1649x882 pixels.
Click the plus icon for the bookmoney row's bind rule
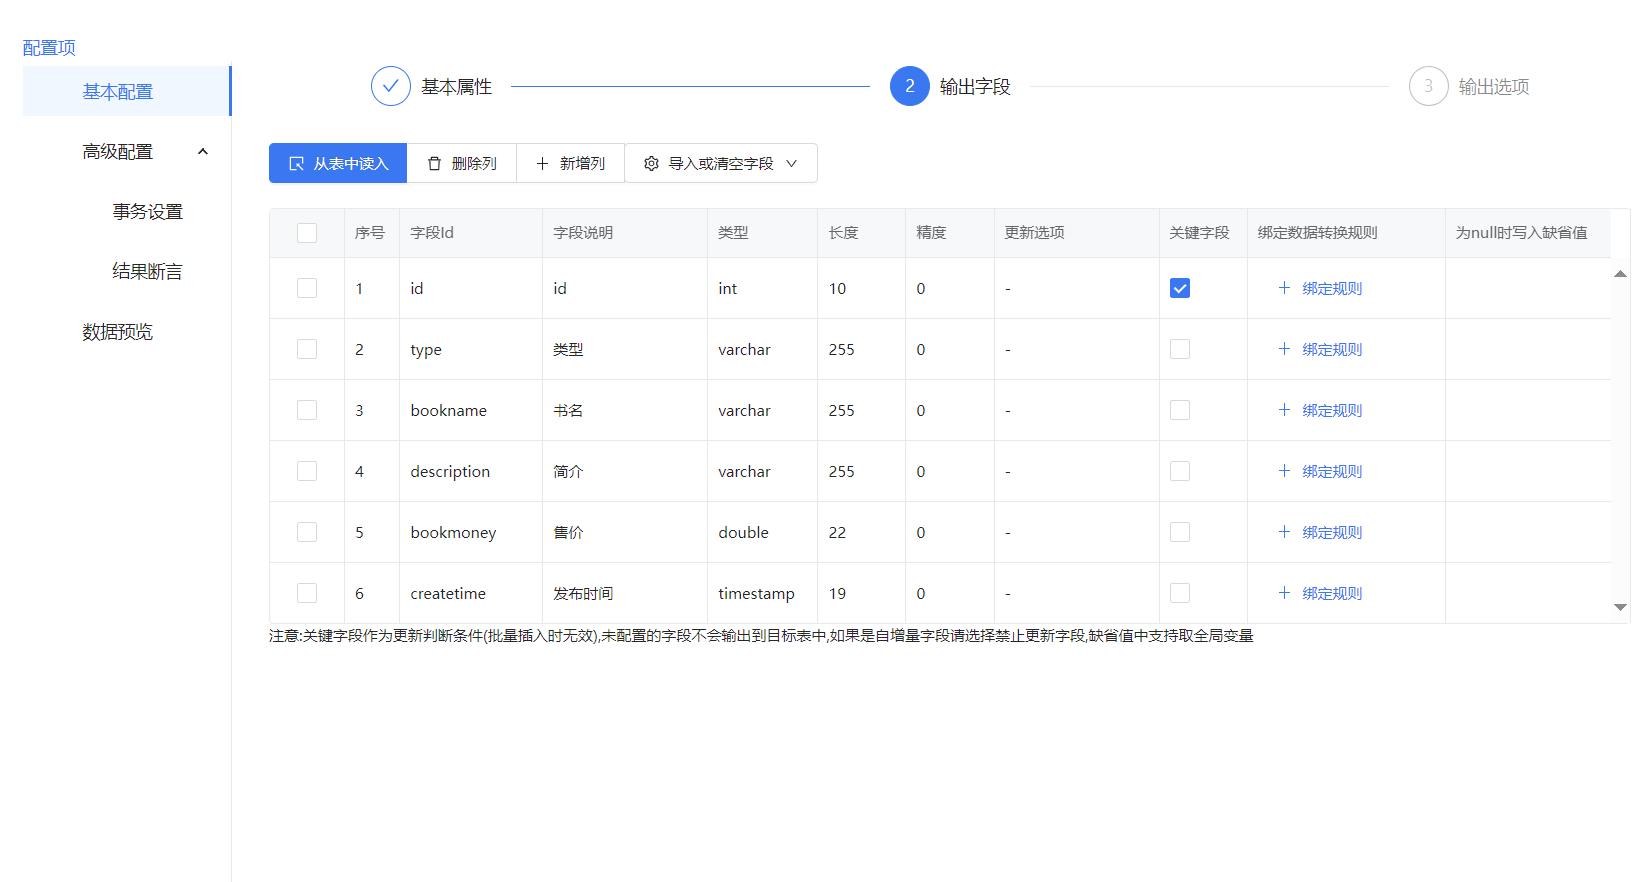(1284, 532)
